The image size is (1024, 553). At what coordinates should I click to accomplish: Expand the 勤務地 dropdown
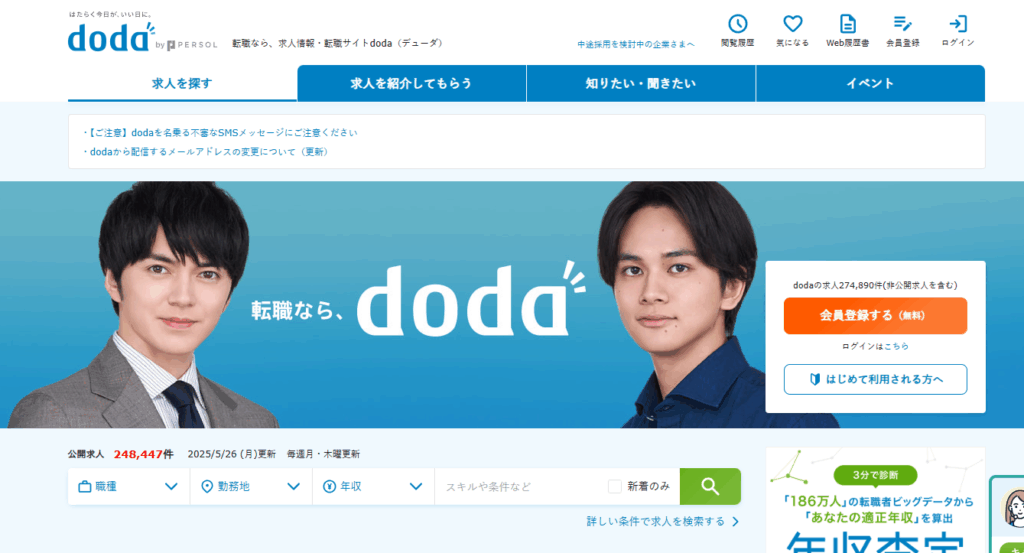(x=251, y=486)
